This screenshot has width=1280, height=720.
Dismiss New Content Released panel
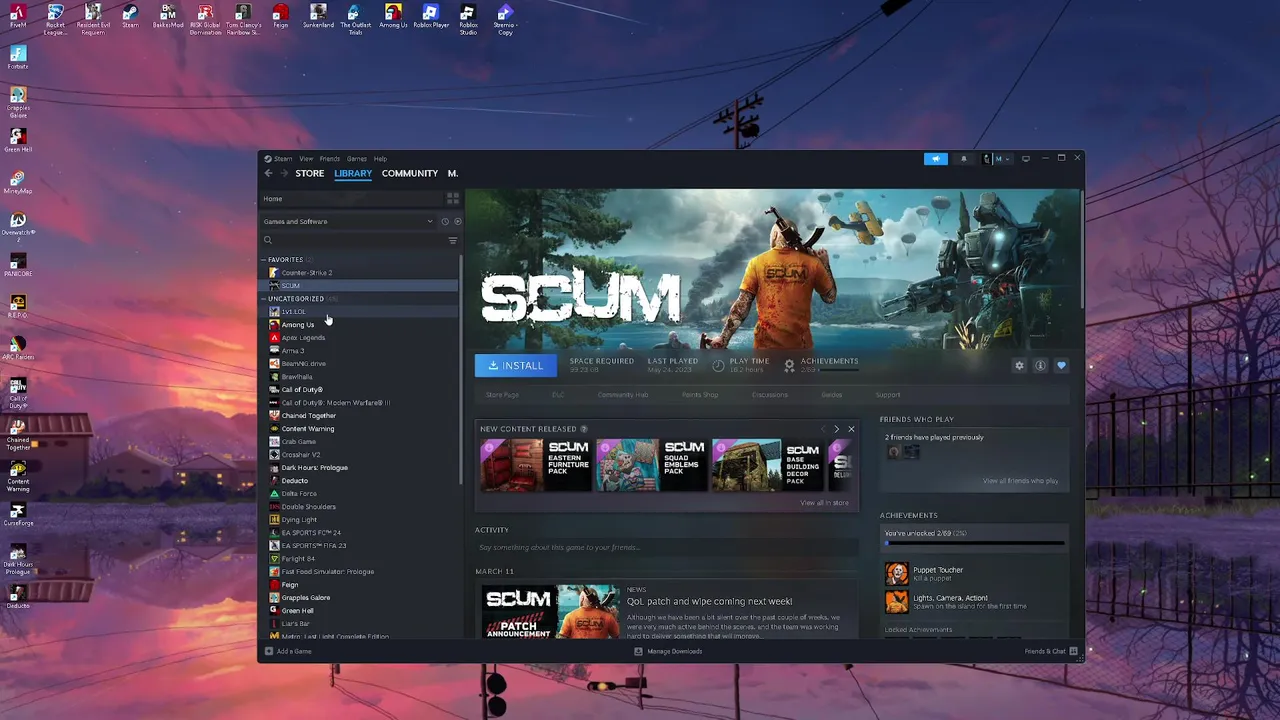(851, 429)
